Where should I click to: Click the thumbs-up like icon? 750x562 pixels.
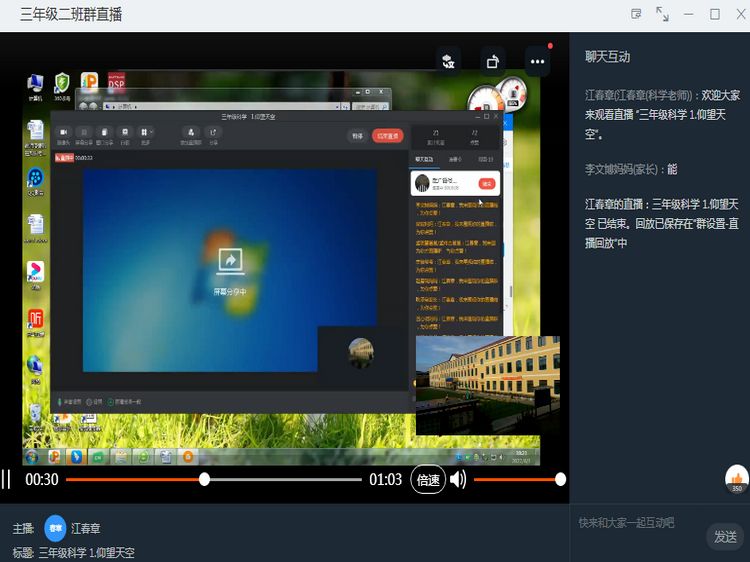[737, 480]
